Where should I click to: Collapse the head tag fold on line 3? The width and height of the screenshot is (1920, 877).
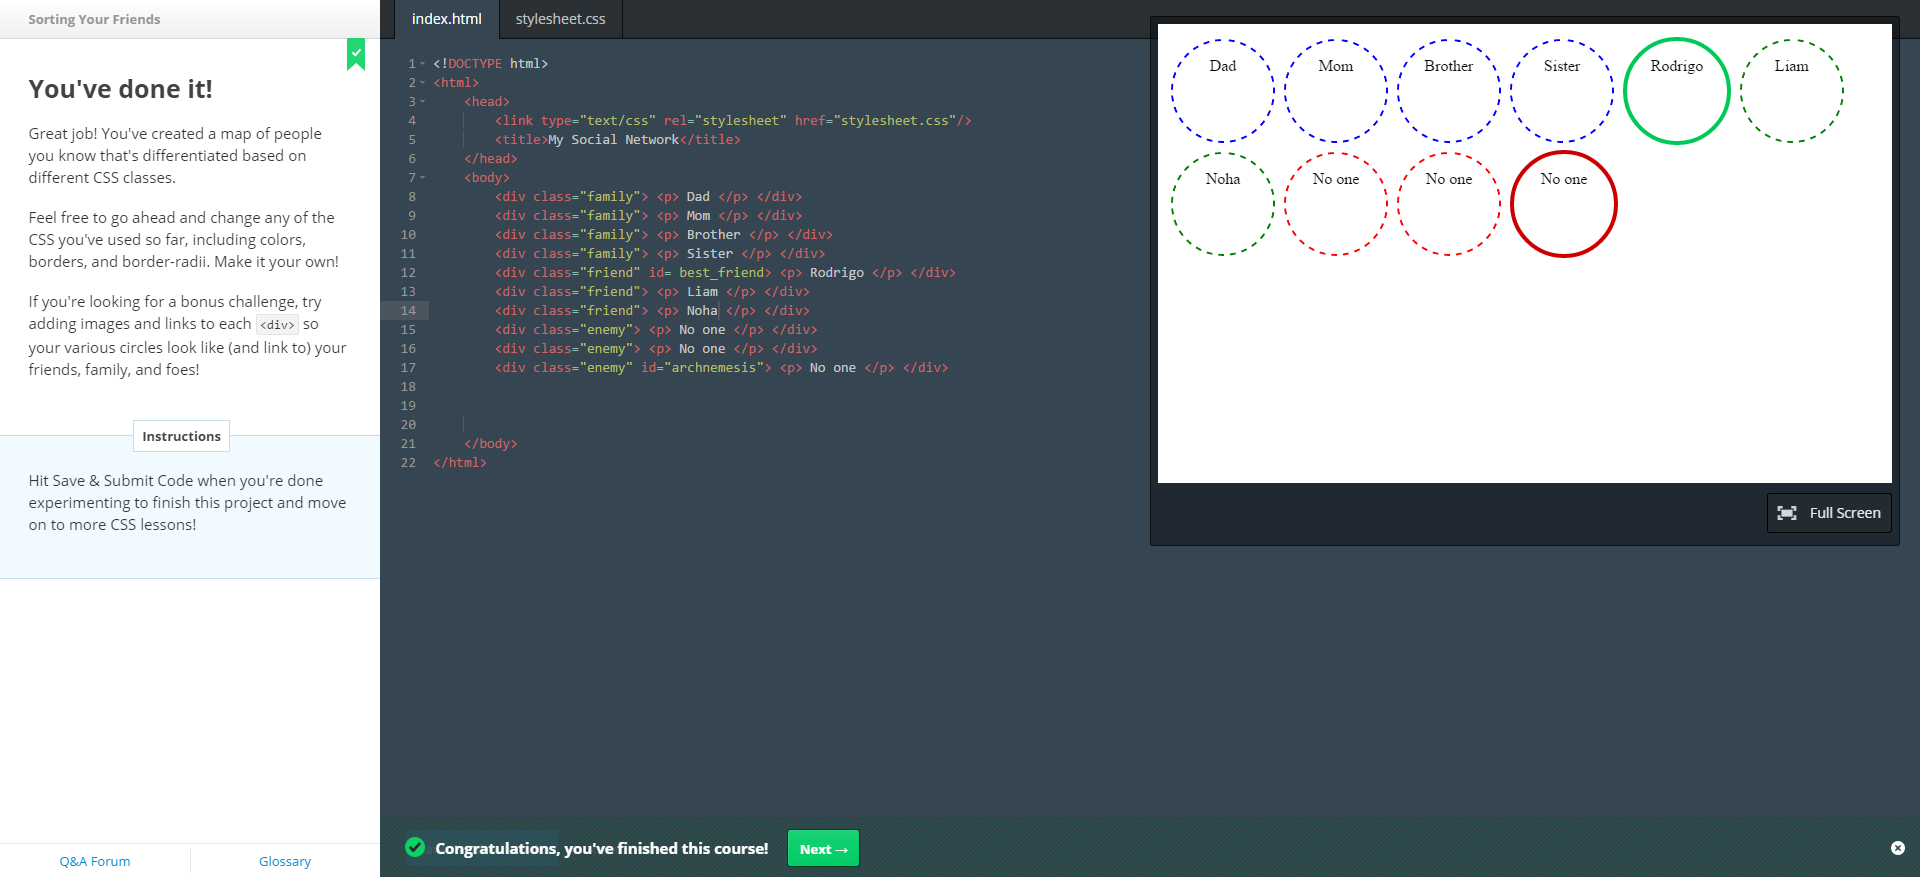(423, 102)
